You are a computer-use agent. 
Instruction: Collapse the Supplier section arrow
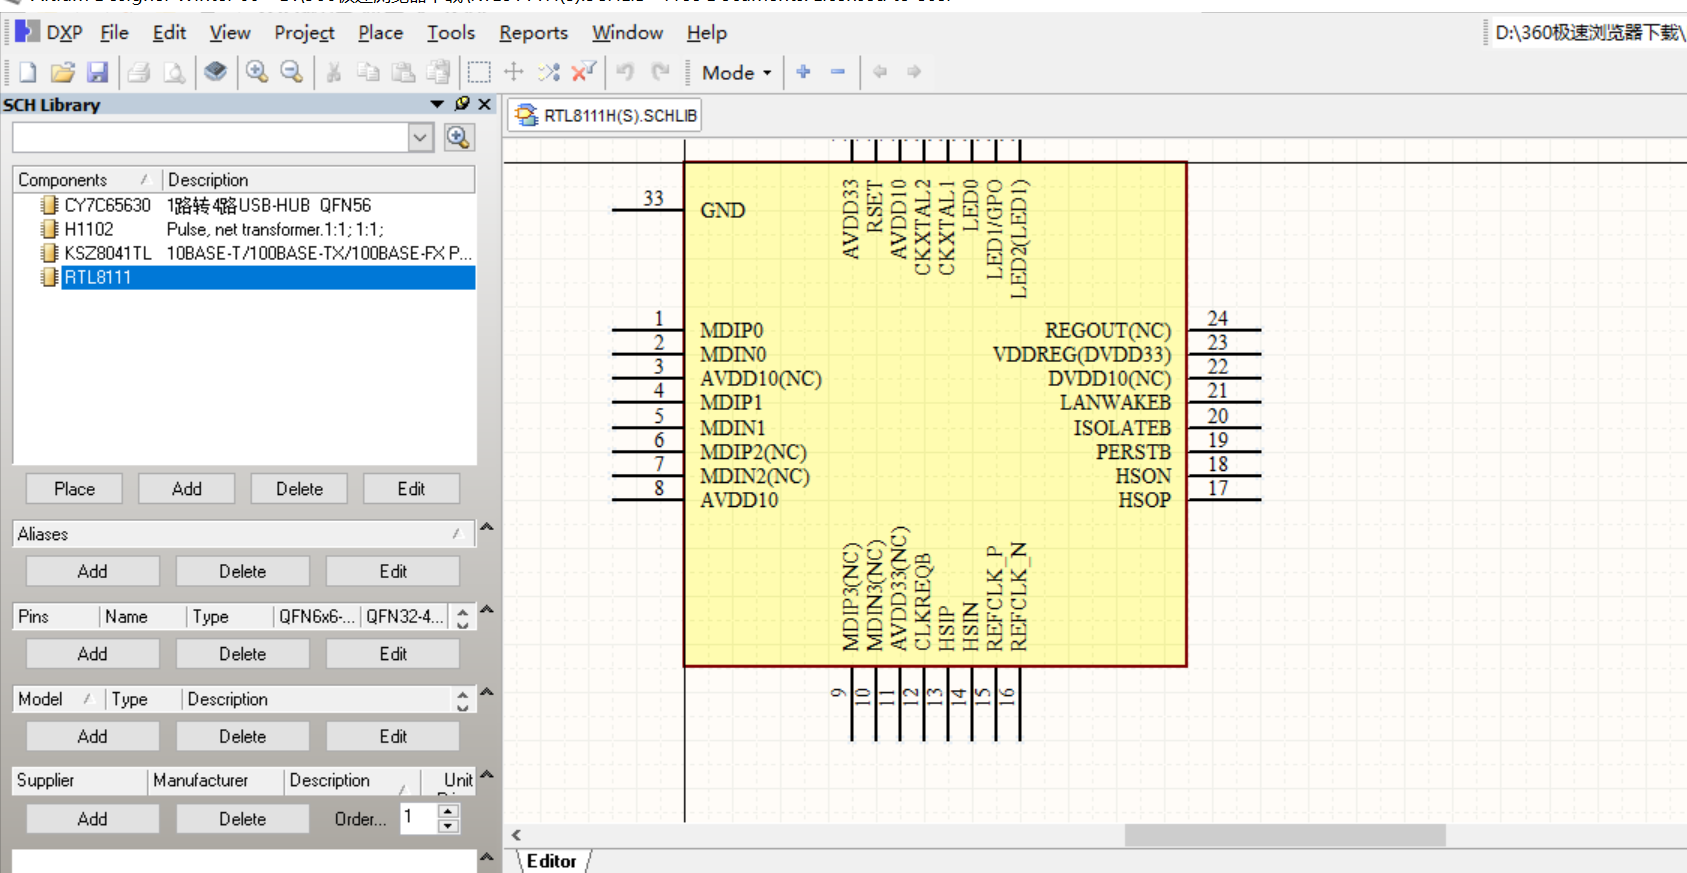(487, 774)
